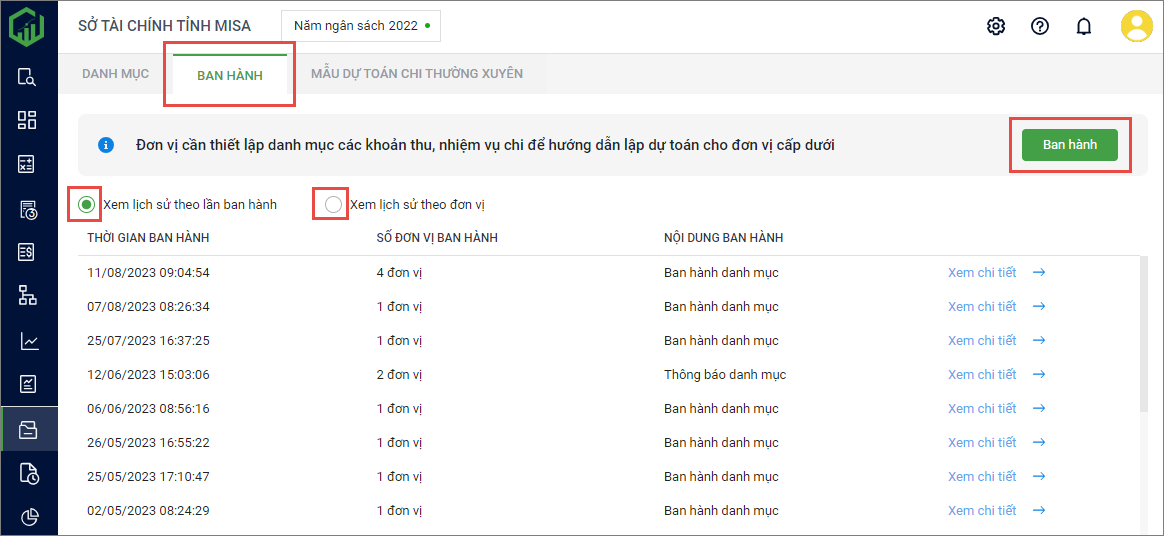Open the pie chart sidebar icon
This screenshot has height=536, width=1164.
pyautogui.click(x=28, y=516)
